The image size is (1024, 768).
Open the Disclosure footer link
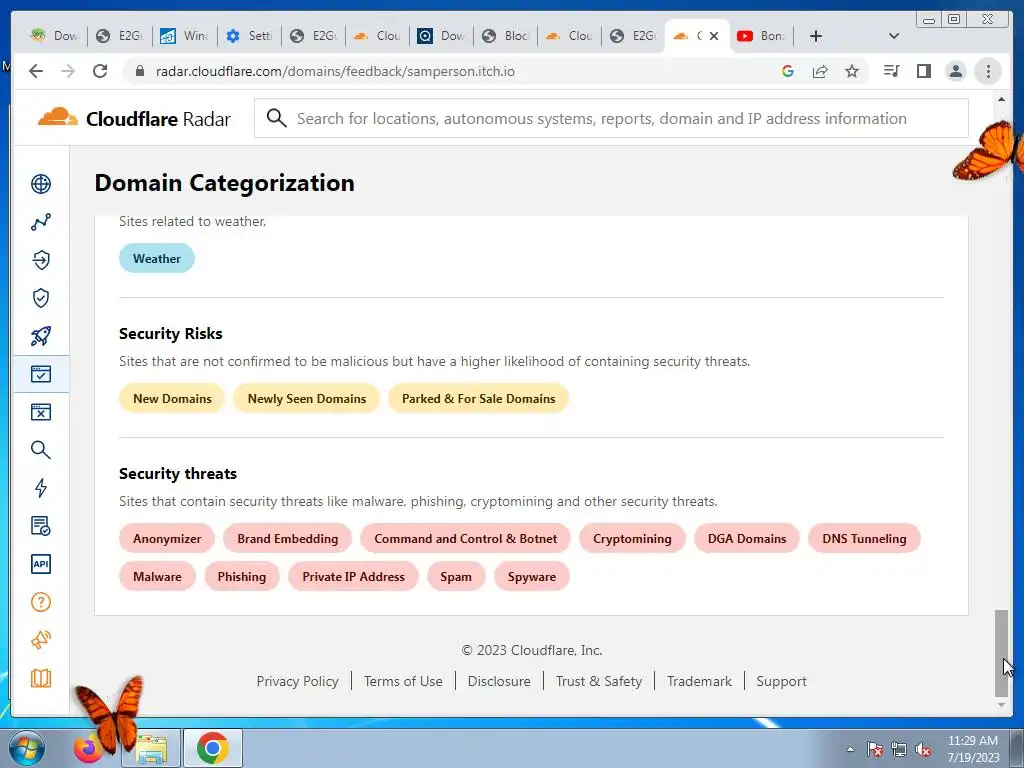pos(499,681)
